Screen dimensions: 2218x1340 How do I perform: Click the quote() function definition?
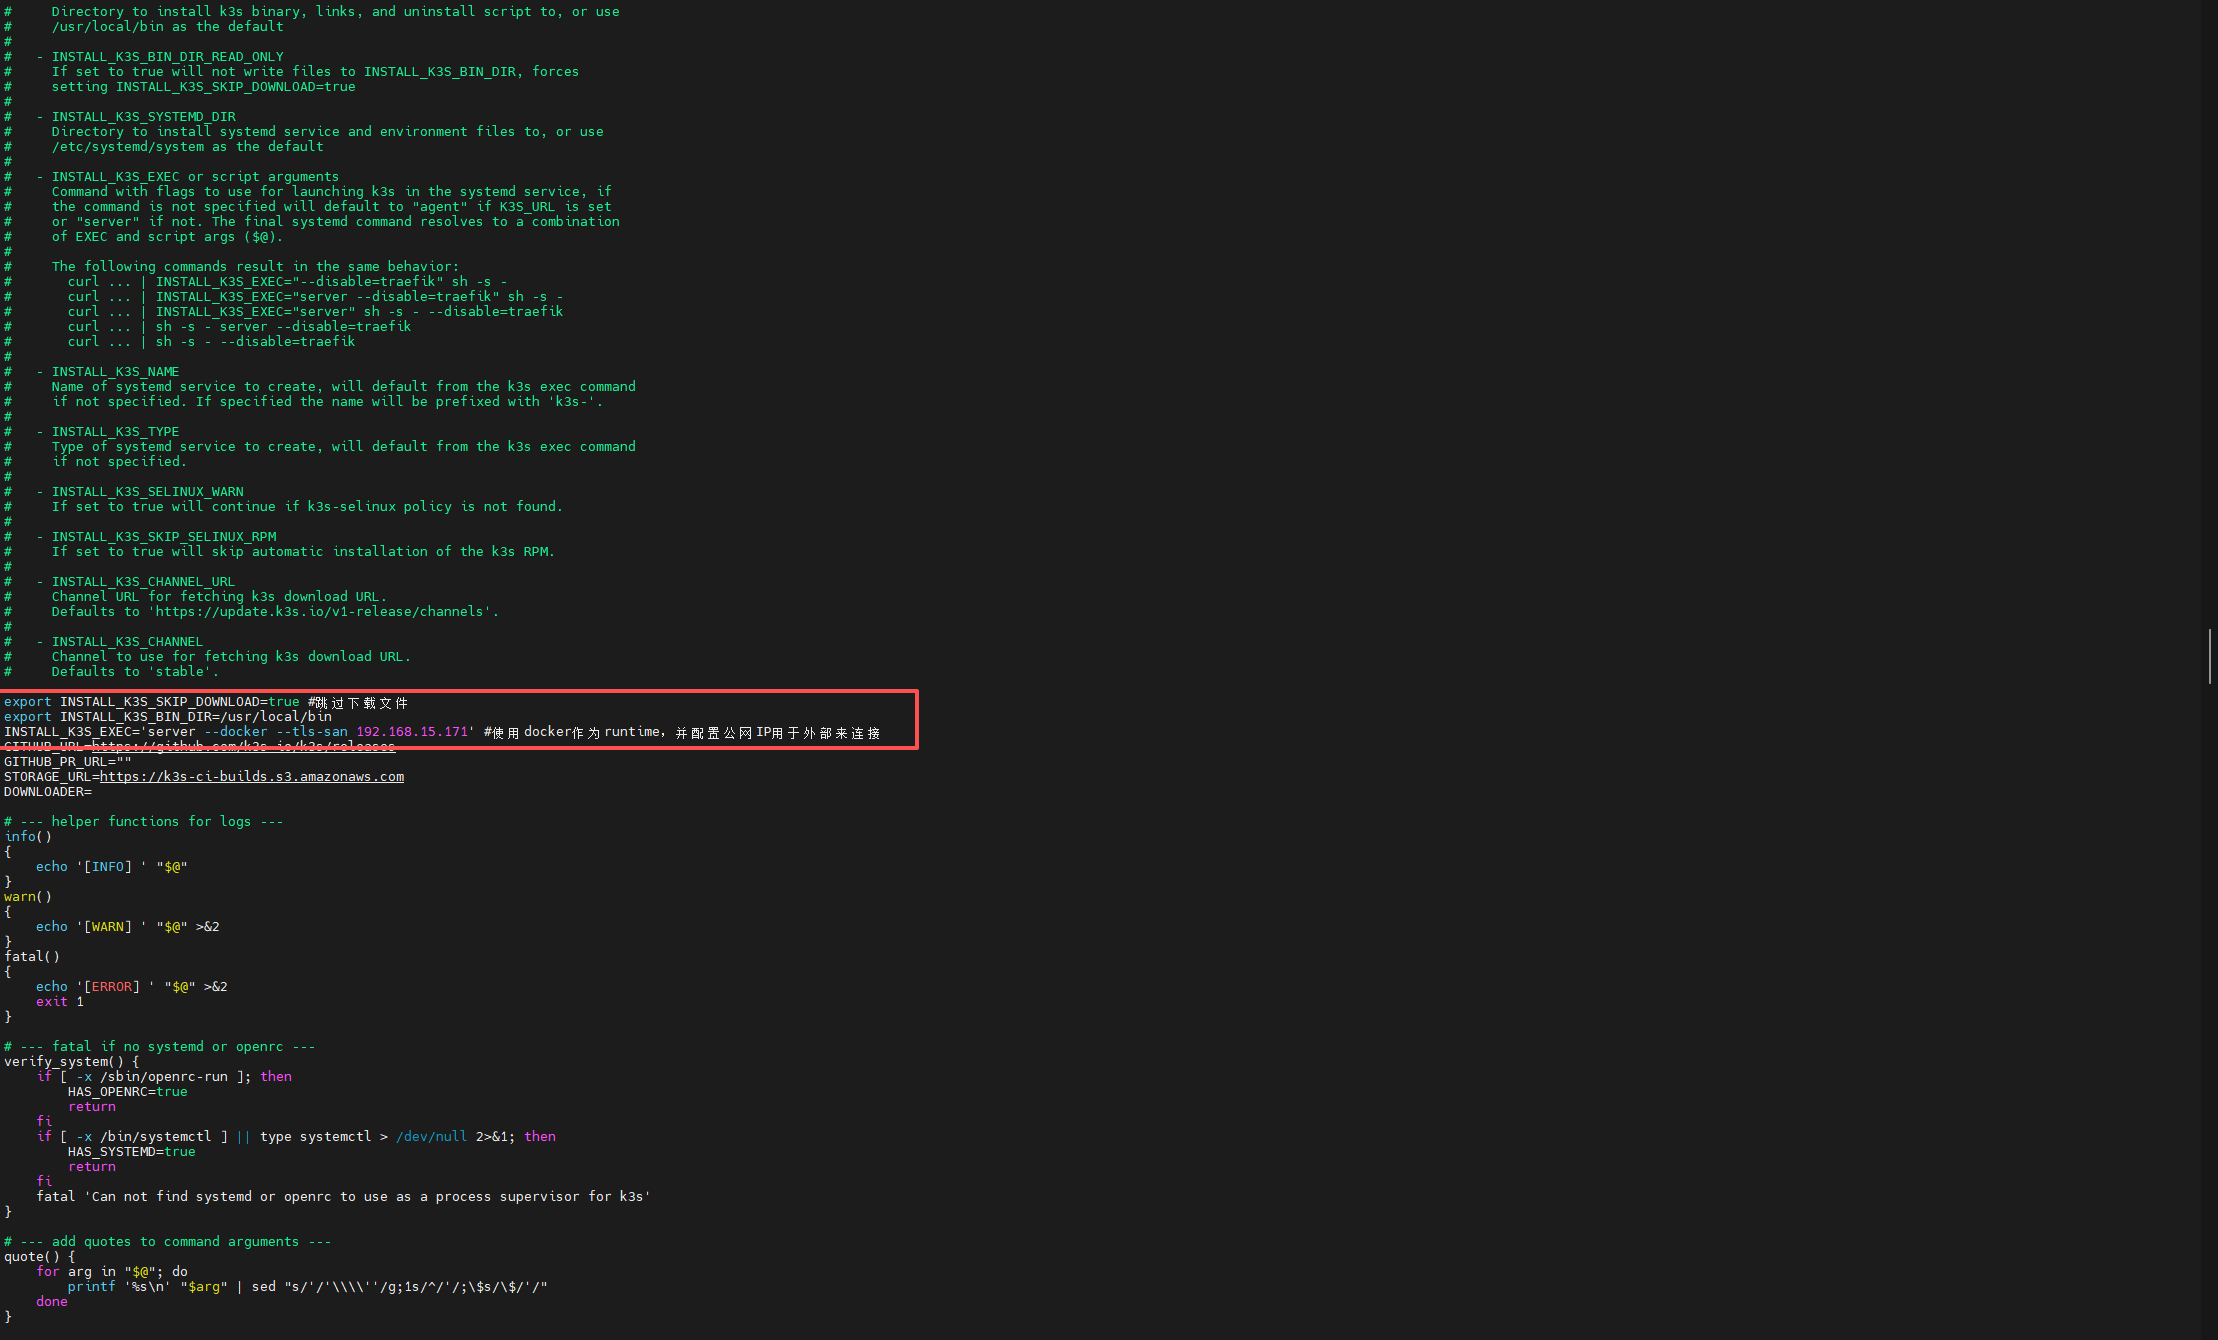31,1257
